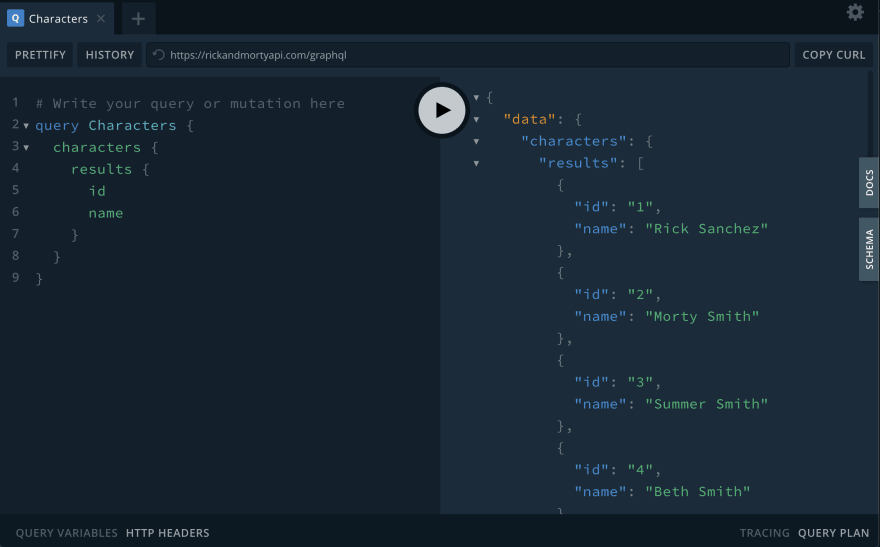The width and height of the screenshot is (880, 547).
Task: Click 'results' on query line 4
Action: [101, 169]
